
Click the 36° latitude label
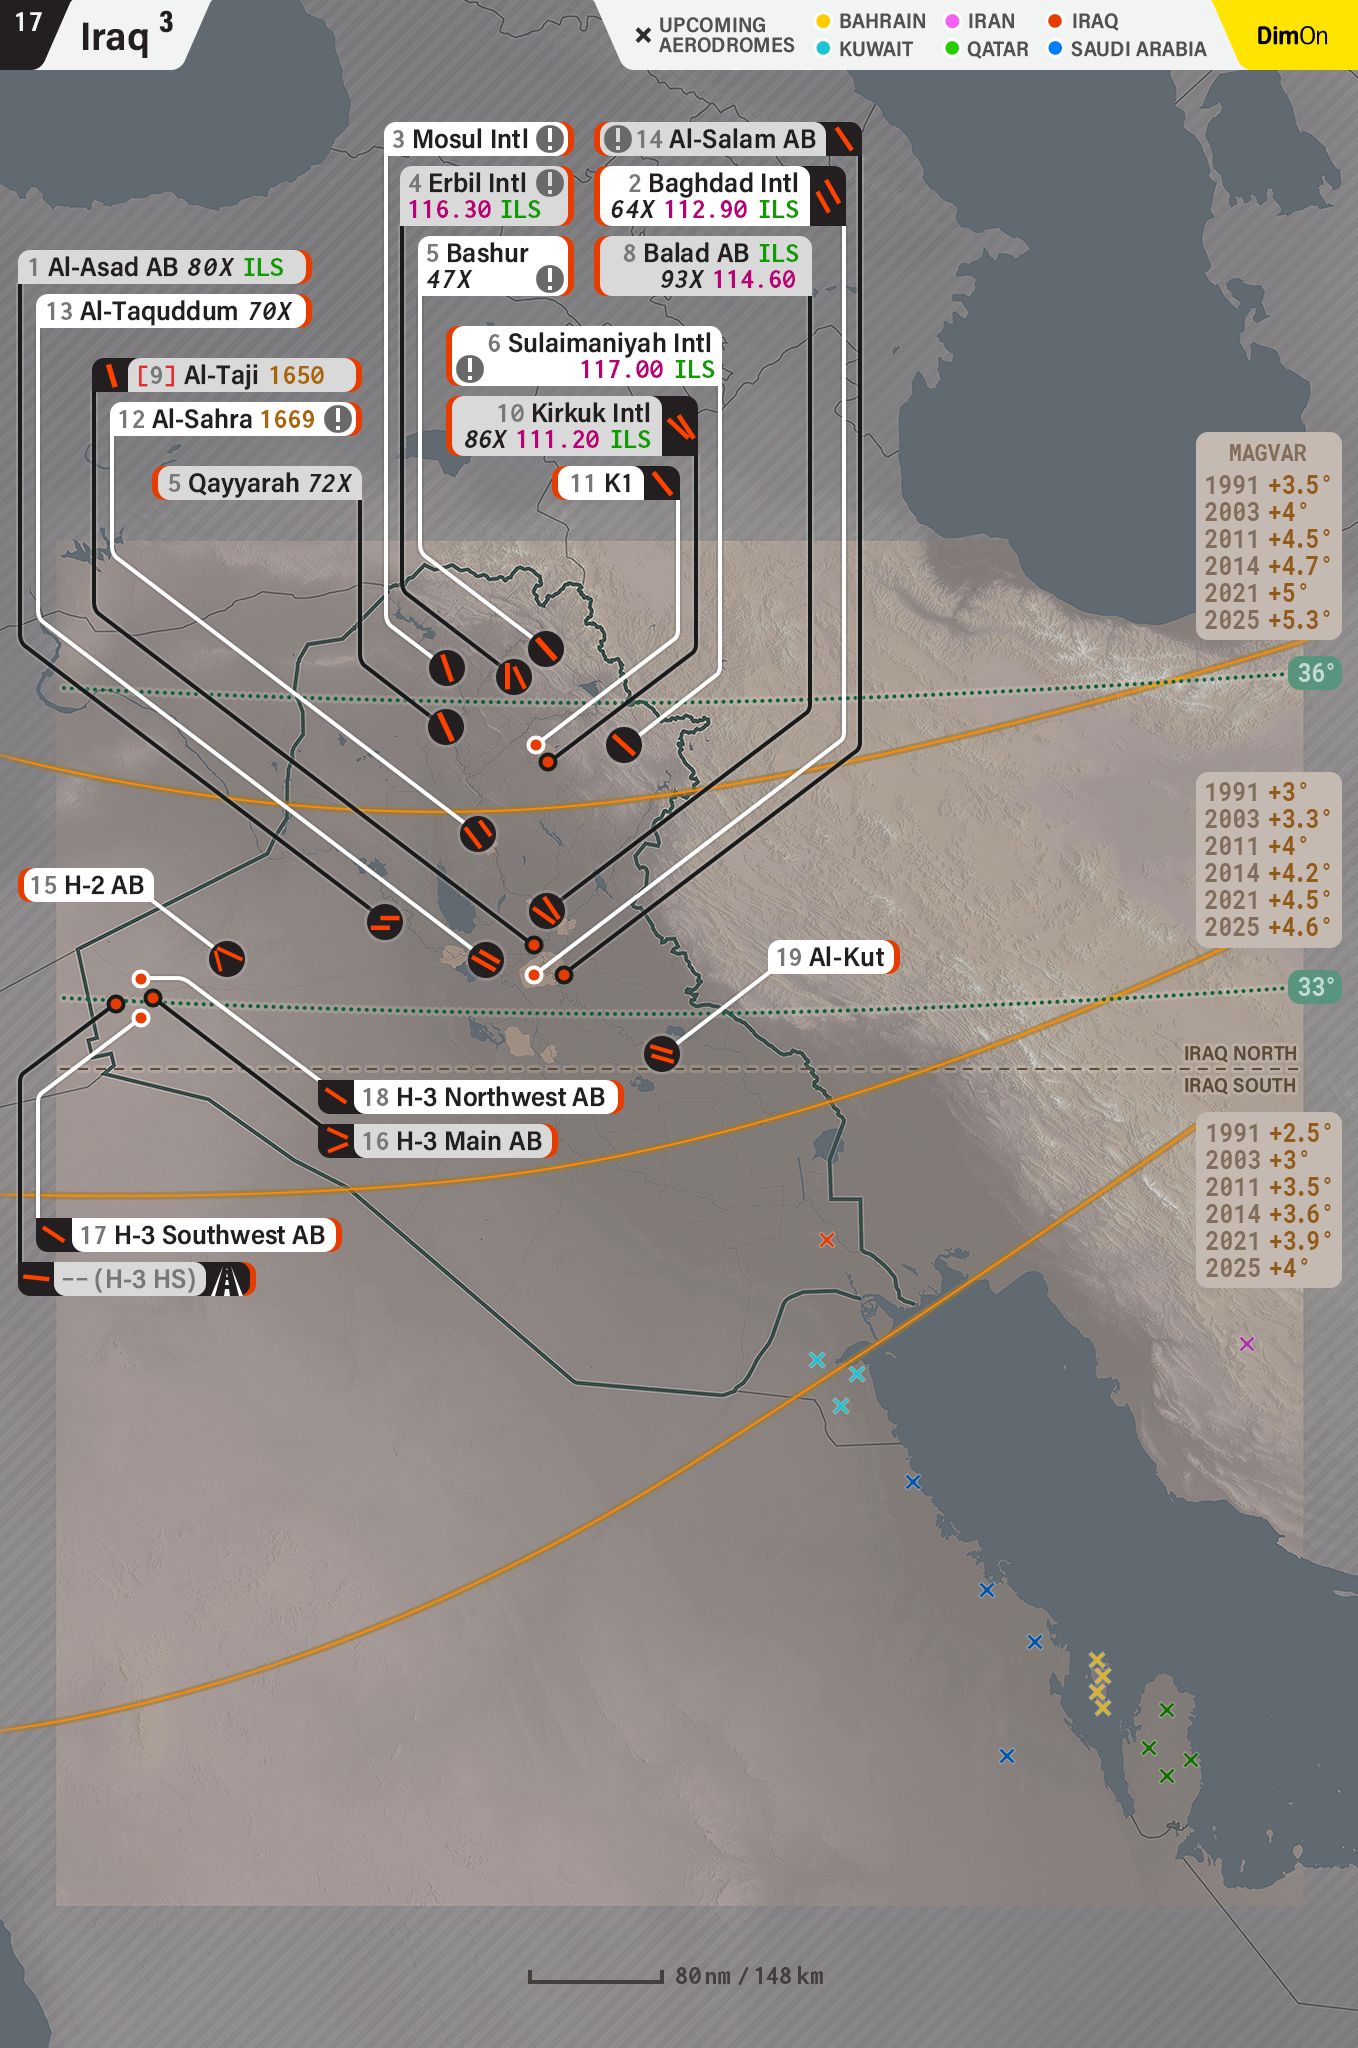pyautogui.click(x=1312, y=673)
